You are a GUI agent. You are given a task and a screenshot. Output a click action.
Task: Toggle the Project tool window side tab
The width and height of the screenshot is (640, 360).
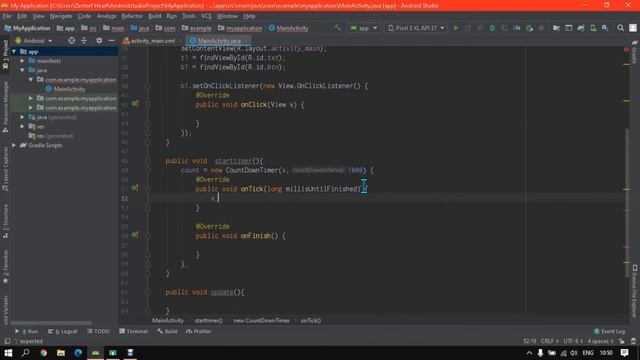(5, 56)
